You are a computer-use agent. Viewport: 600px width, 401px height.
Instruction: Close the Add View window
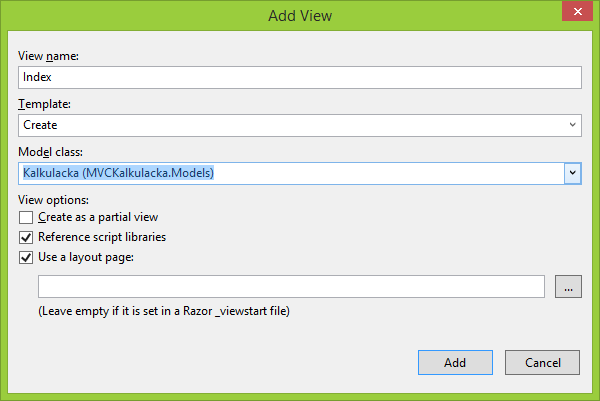[577, 11]
